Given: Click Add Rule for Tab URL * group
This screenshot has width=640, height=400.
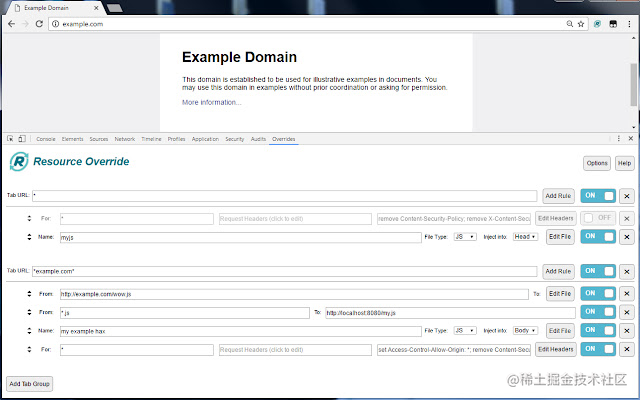Looking at the screenshot, I should 558,196.
